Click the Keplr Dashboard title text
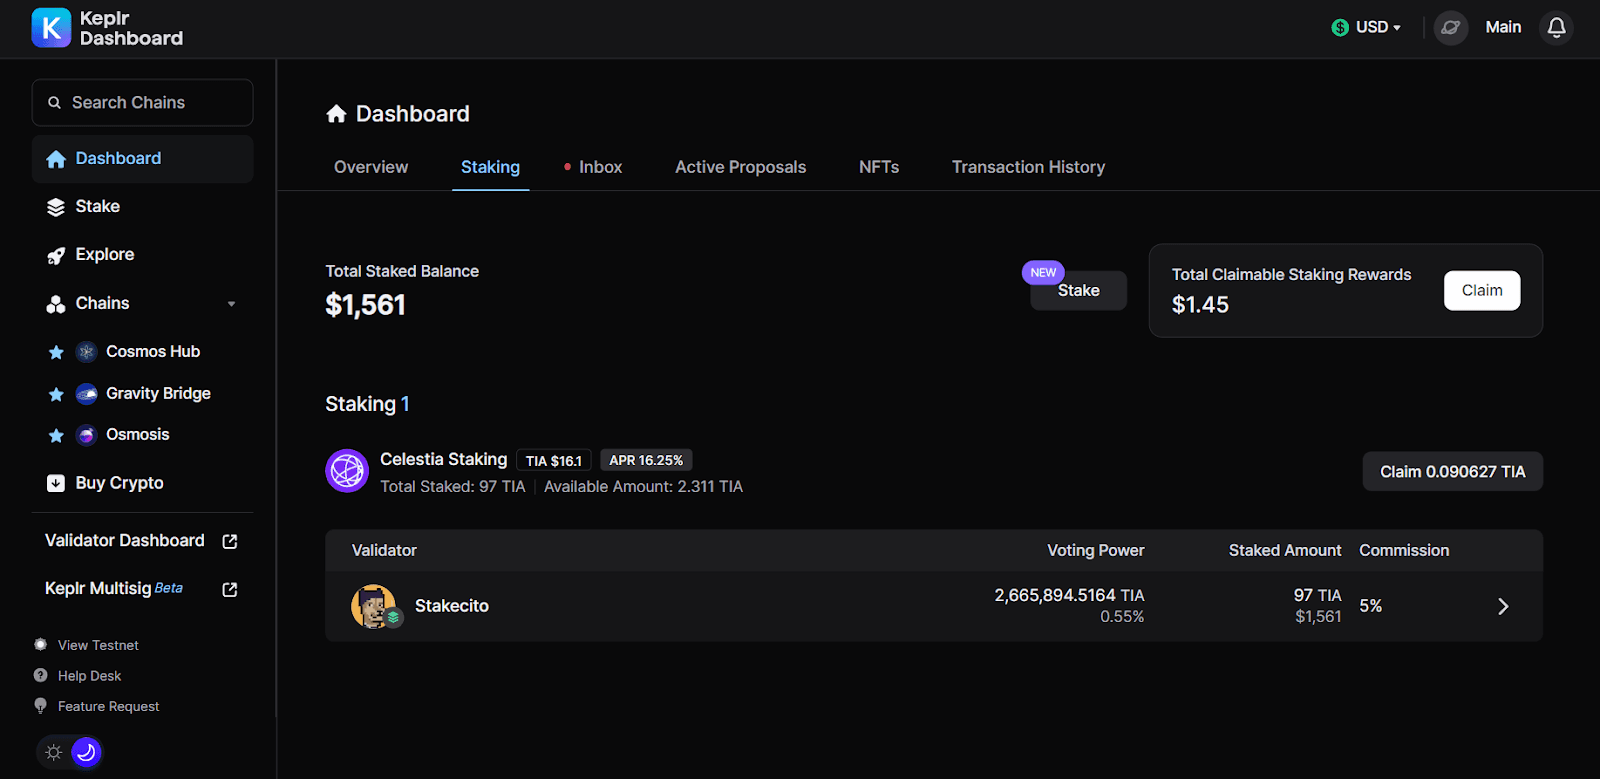This screenshot has height=779, width=1600. (131, 28)
